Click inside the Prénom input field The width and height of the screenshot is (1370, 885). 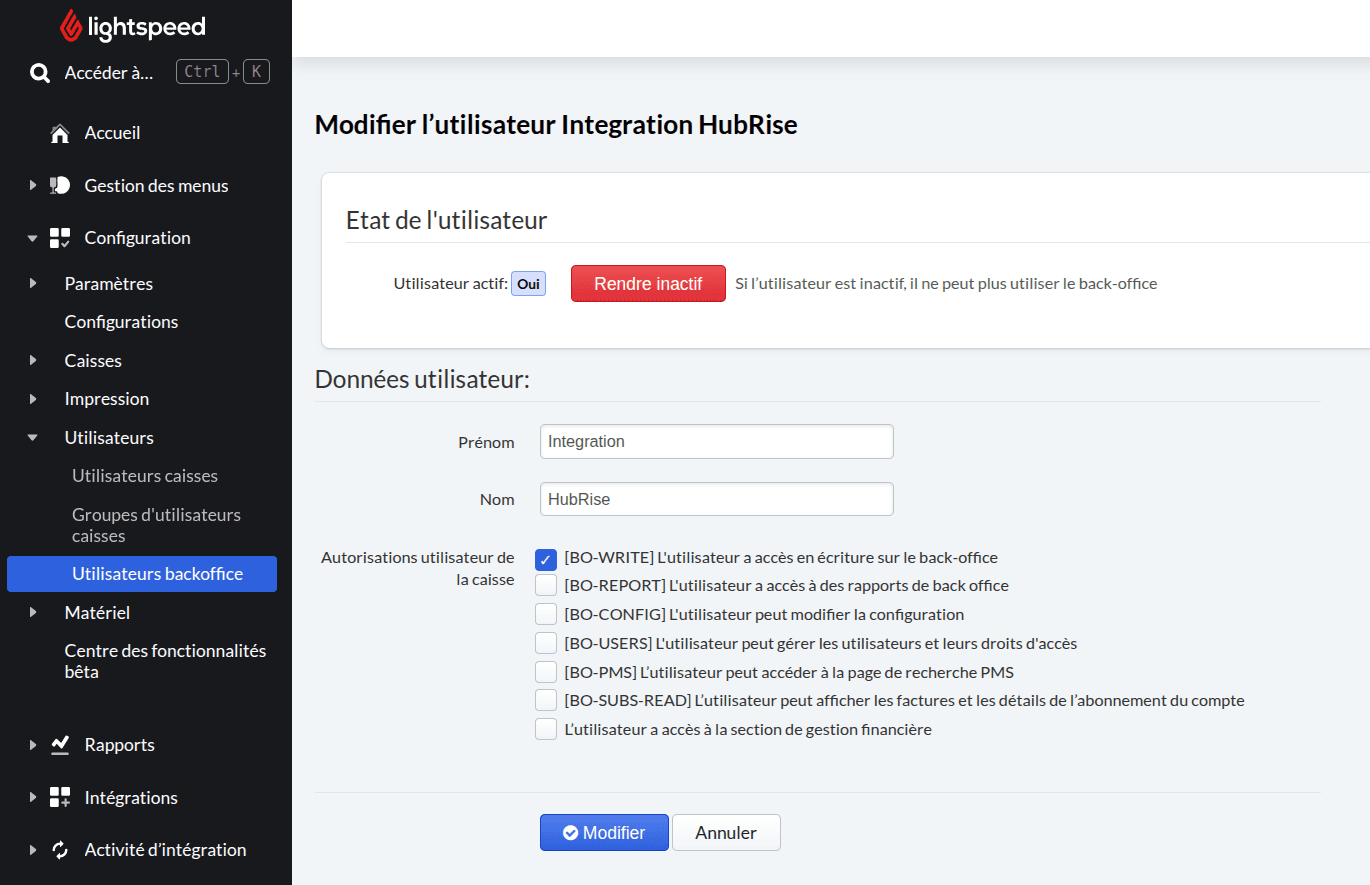click(x=716, y=441)
